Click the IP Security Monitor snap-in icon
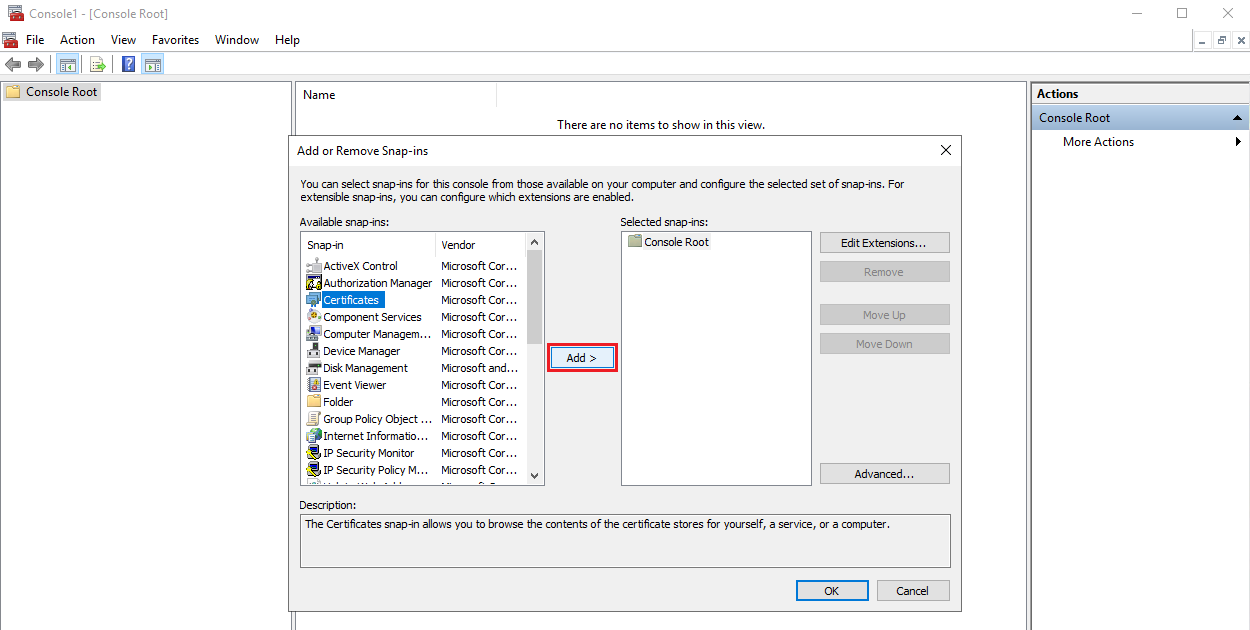 click(314, 453)
